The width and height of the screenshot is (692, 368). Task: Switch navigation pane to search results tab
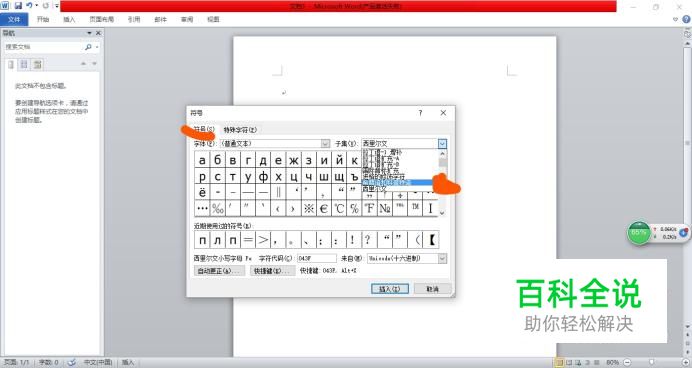pos(38,64)
